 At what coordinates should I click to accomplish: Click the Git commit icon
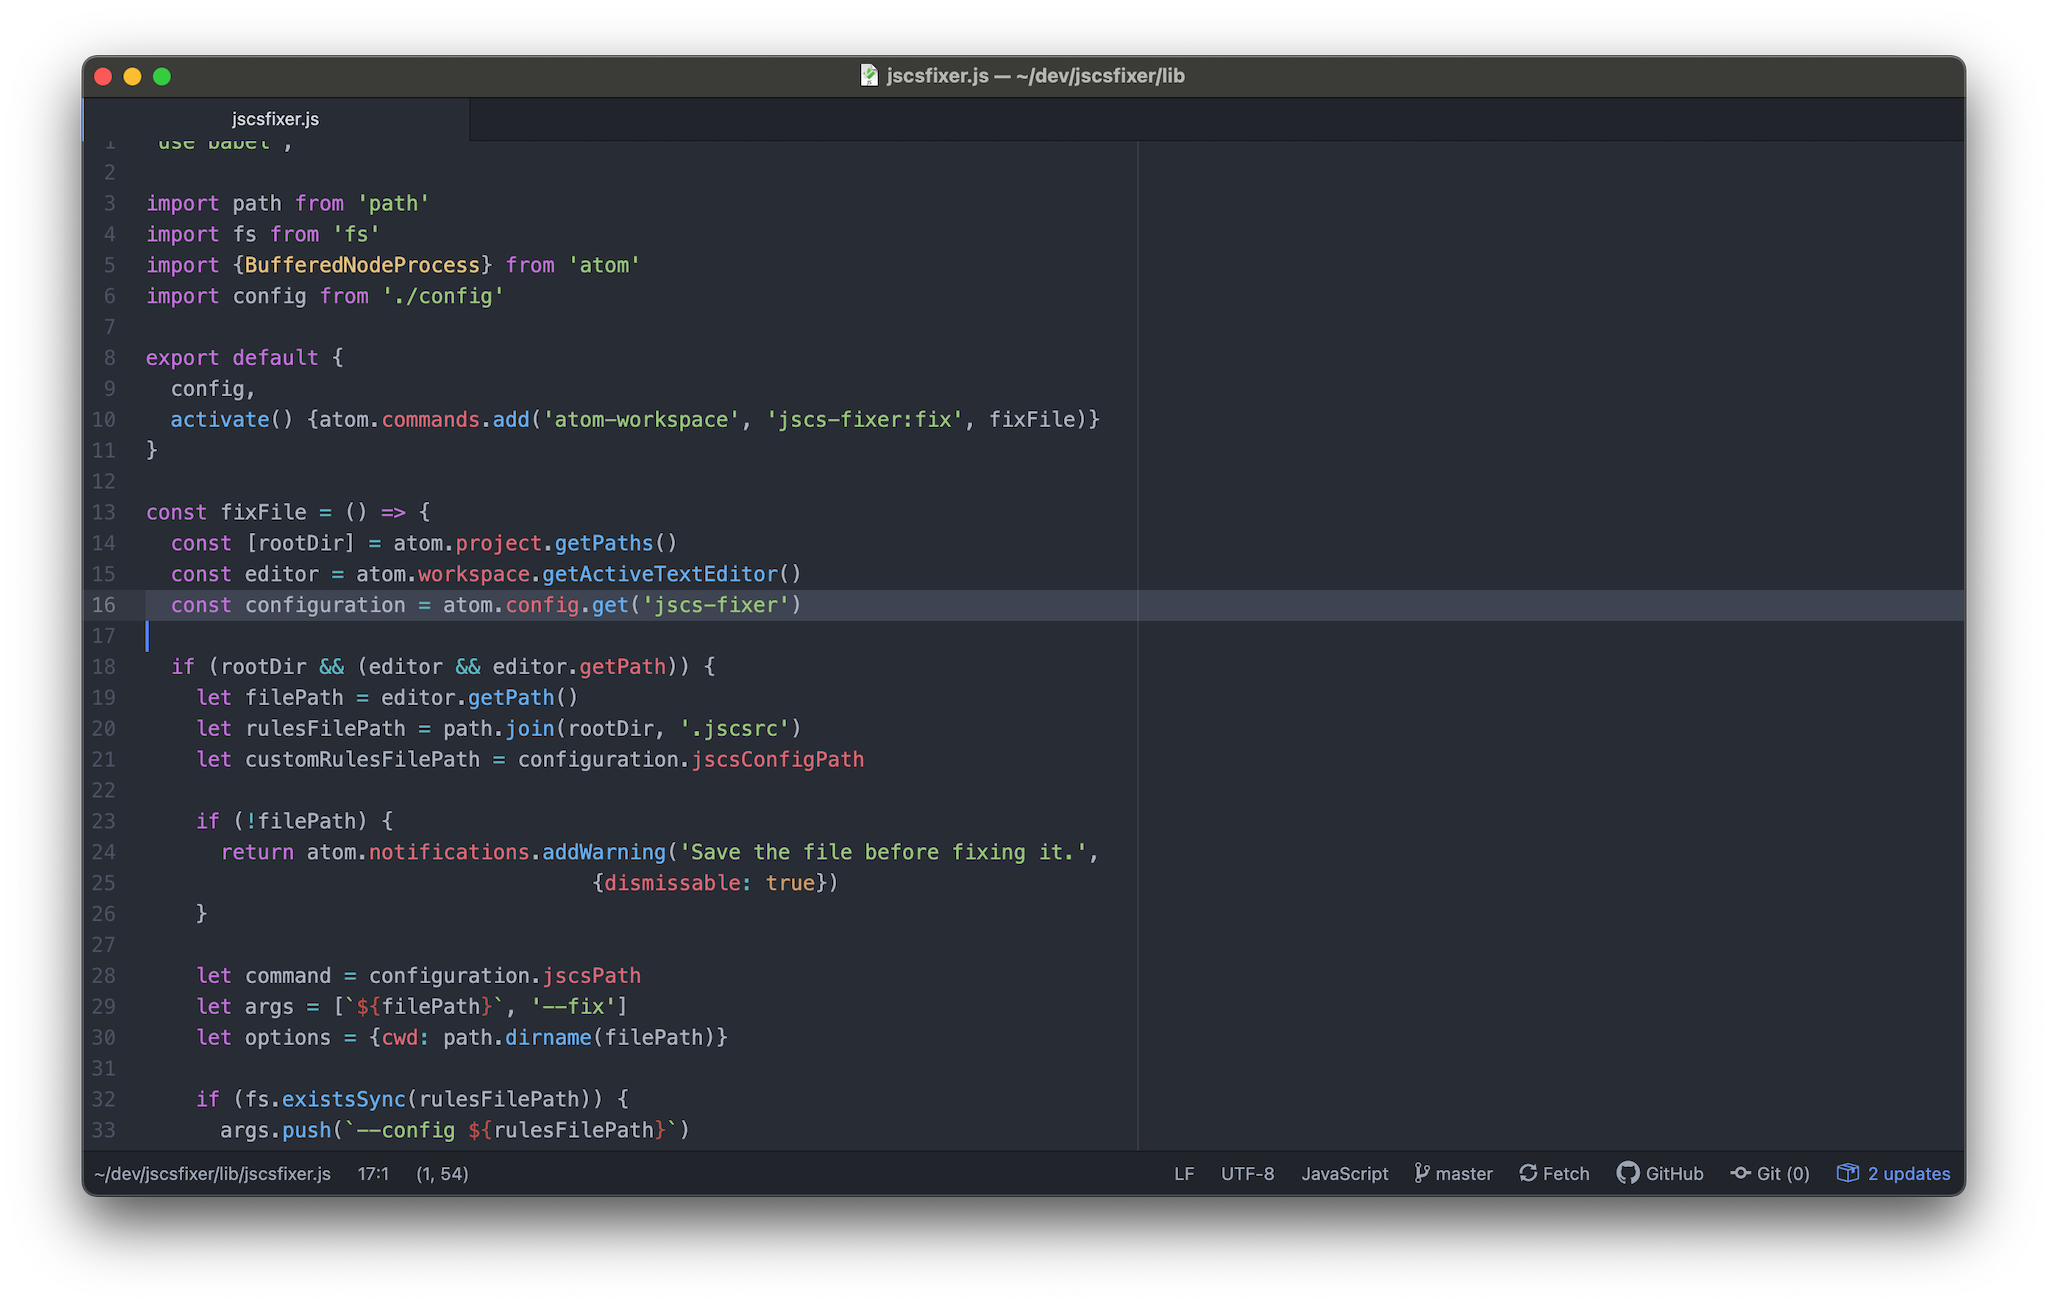1740,1173
